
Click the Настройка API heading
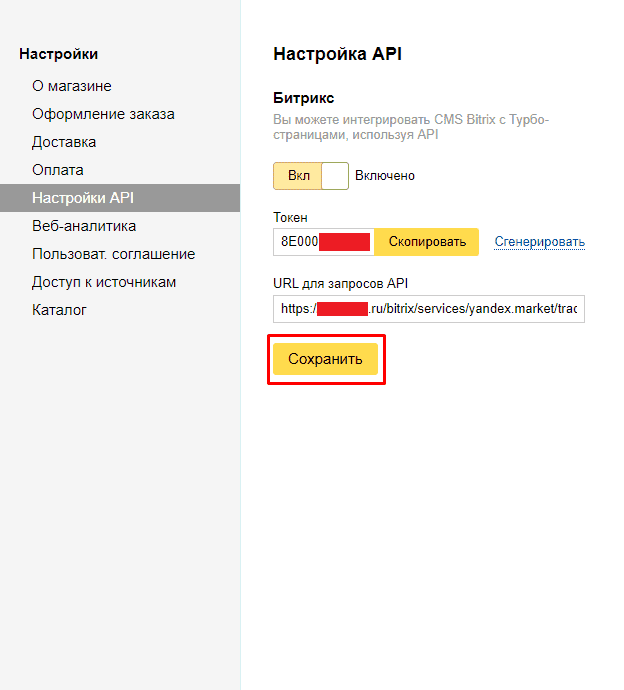[338, 54]
